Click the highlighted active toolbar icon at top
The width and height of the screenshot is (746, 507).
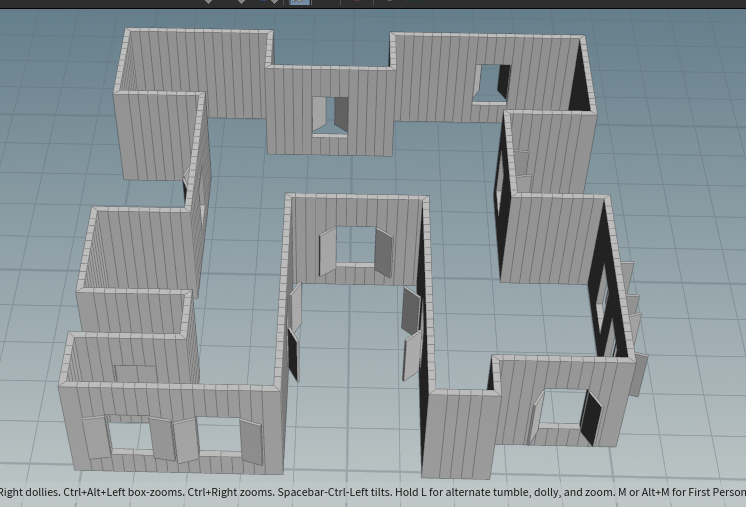click(299, 3)
